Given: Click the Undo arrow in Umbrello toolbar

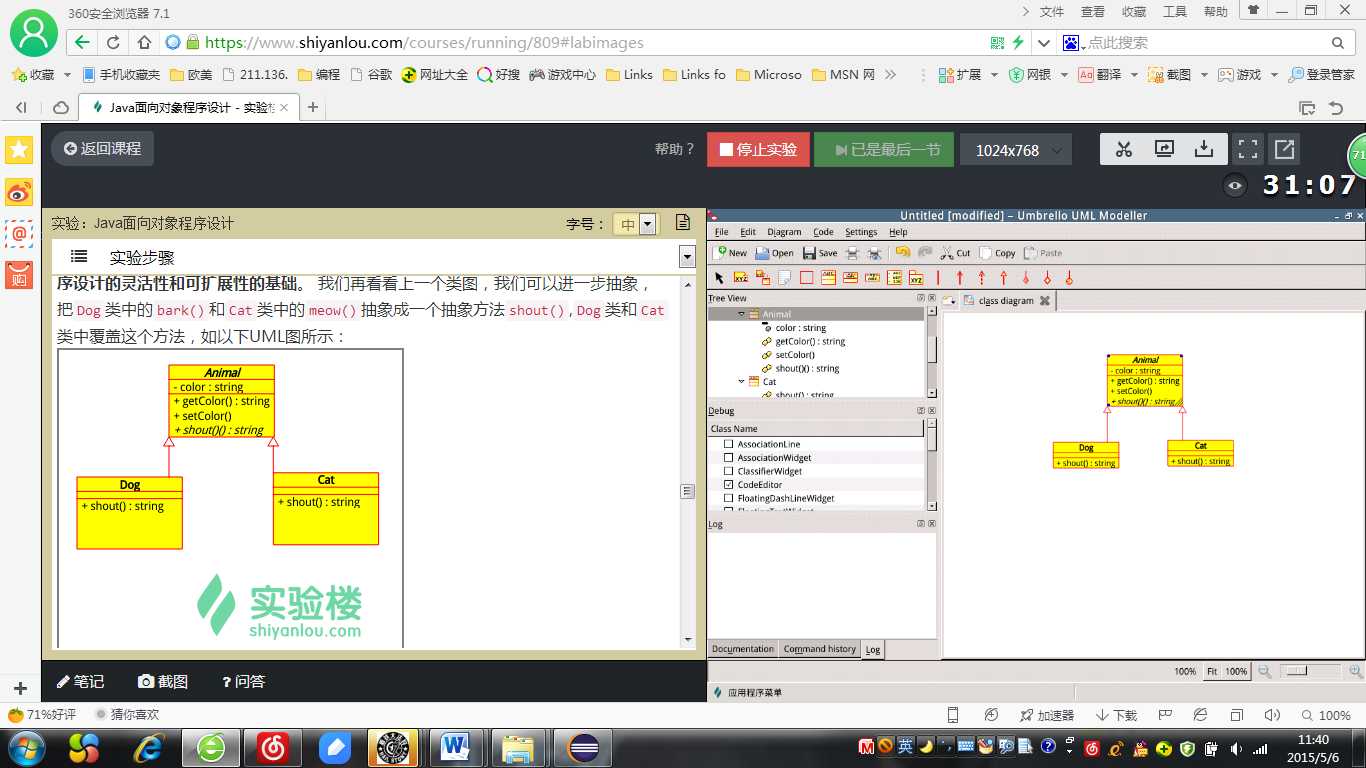Looking at the screenshot, I should tap(903, 253).
